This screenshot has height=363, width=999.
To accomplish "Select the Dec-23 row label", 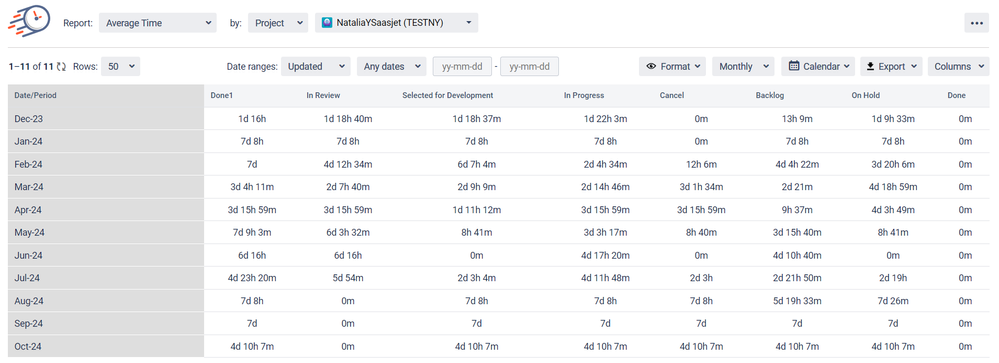I will pos(29,118).
